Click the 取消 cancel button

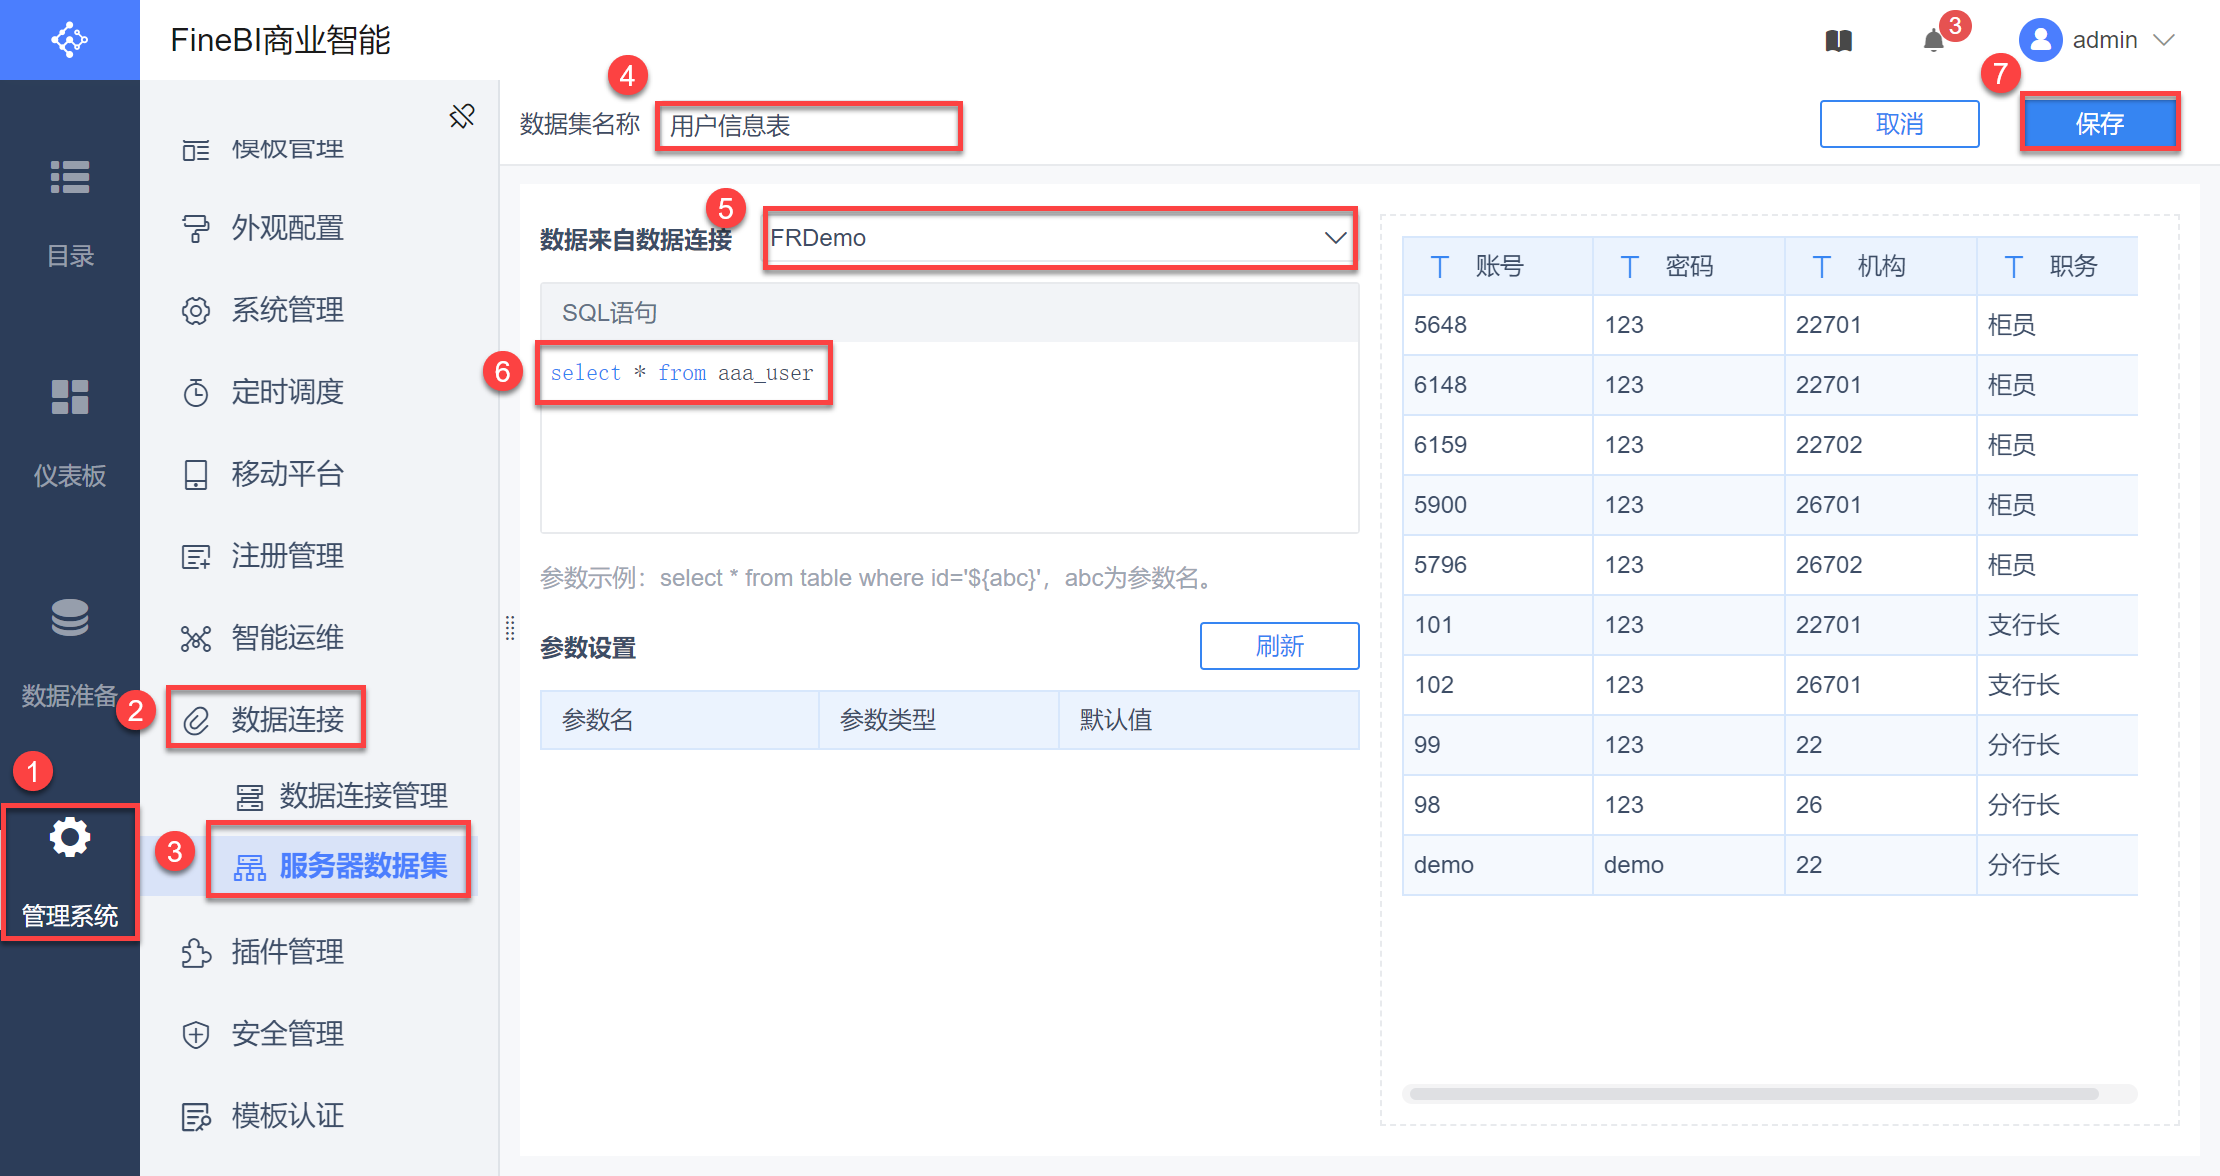click(1899, 124)
